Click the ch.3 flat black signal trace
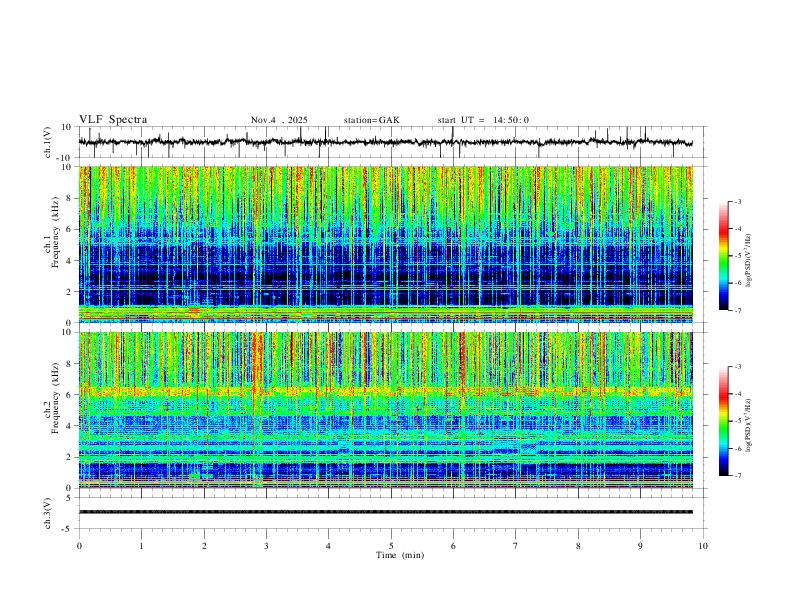The height and width of the screenshot is (612, 792). point(385,512)
